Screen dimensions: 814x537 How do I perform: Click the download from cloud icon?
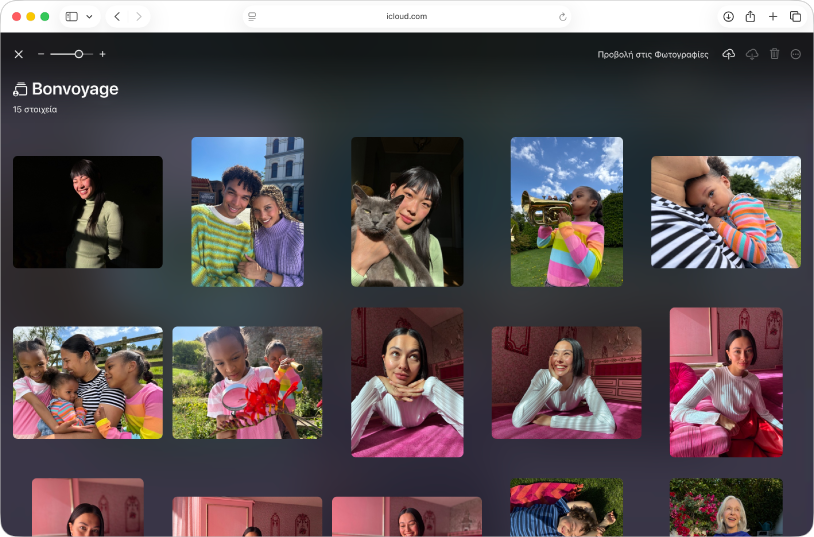click(x=752, y=54)
